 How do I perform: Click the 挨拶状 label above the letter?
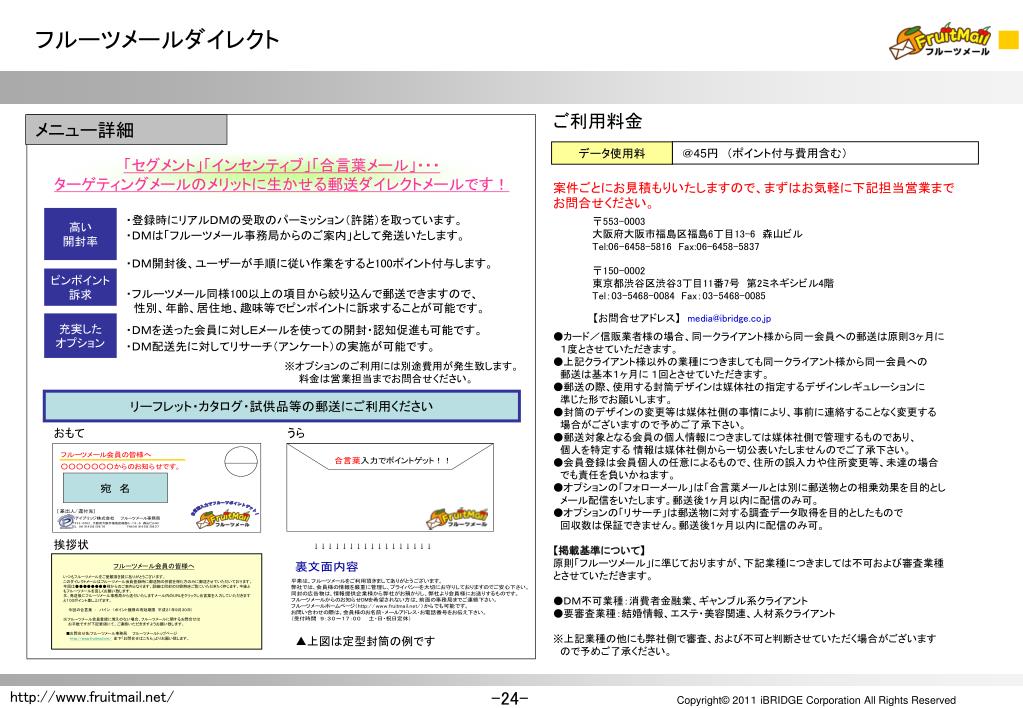[x=71, y=544]
